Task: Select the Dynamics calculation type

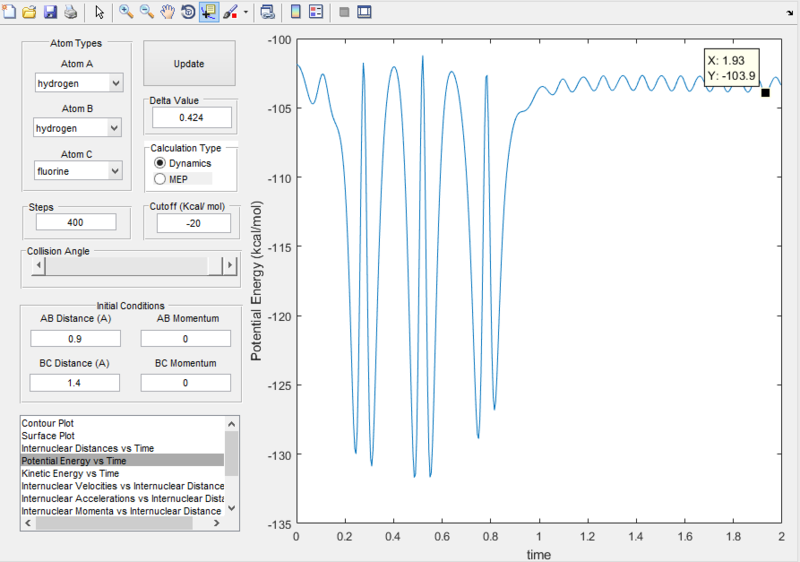Action: 159,162
